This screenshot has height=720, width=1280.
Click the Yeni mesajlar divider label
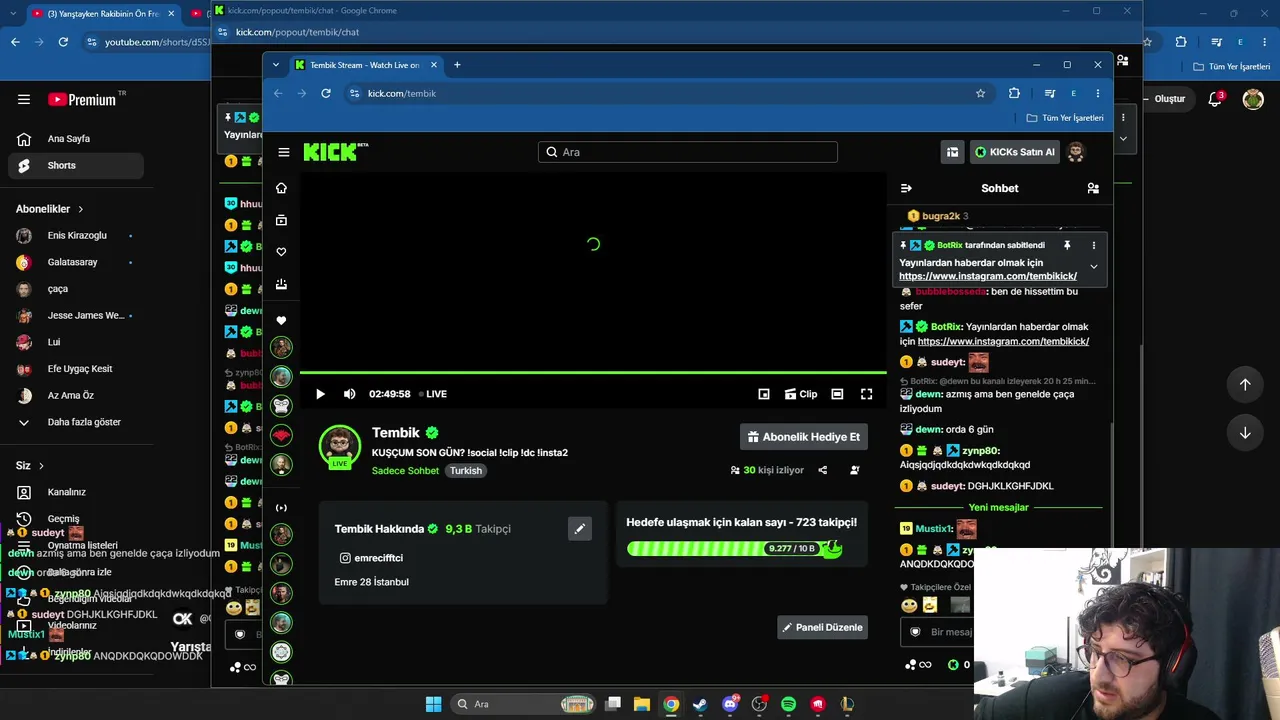(999, 508)
